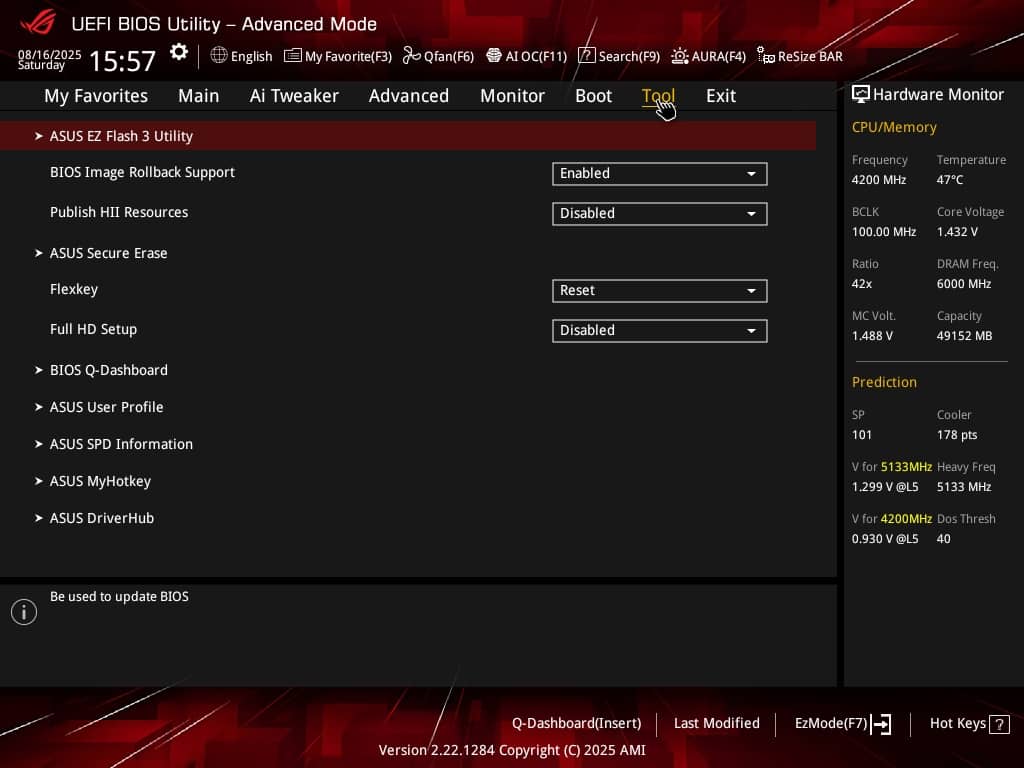Click the ReSize BAR icon
Viewport: 1024px width, 768px height.
766,56
